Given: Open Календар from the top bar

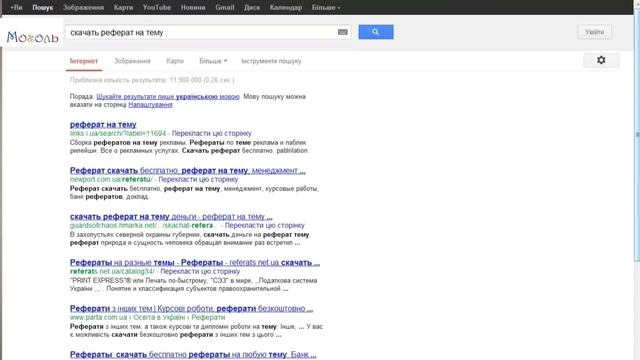Looking at the screenshot, I should coord(286,7).
